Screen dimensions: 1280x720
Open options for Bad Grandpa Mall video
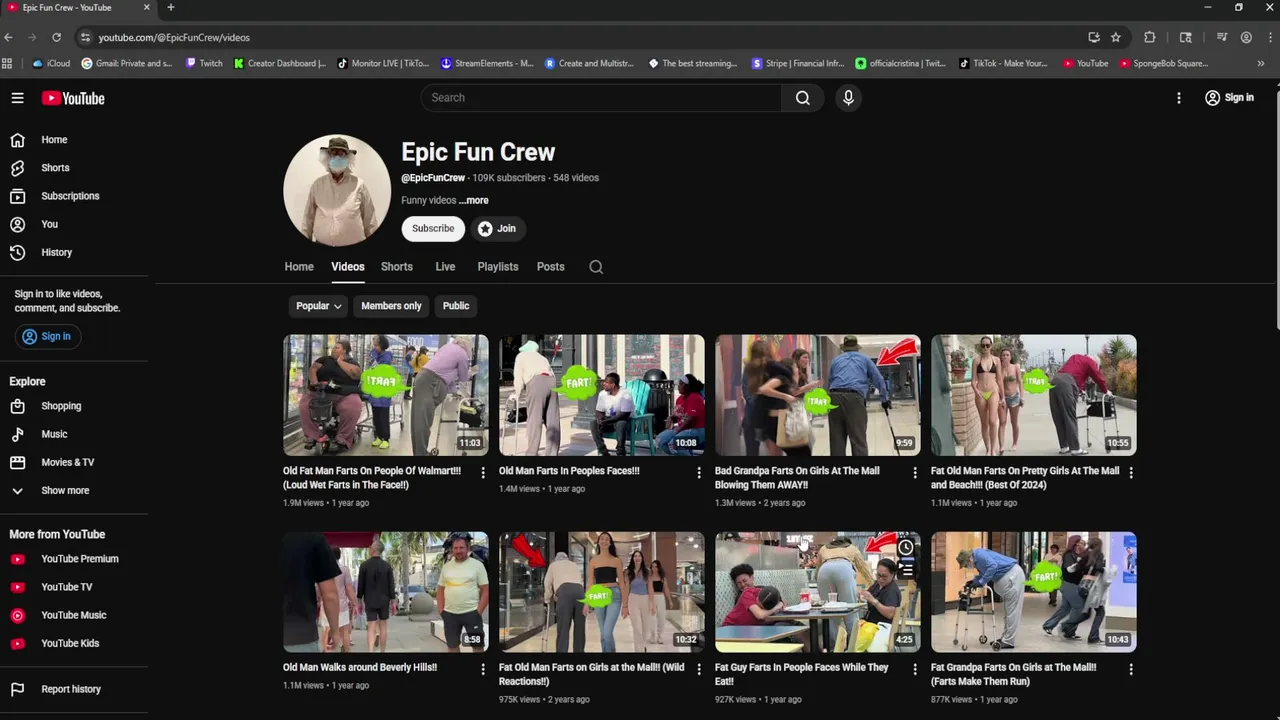coord(915,473)
